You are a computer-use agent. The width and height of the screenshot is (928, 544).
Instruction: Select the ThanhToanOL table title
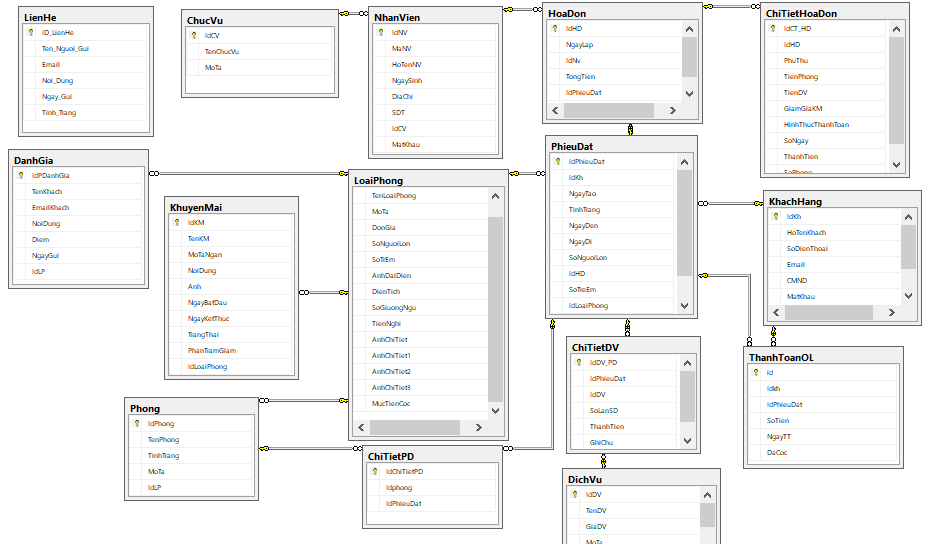781,358
